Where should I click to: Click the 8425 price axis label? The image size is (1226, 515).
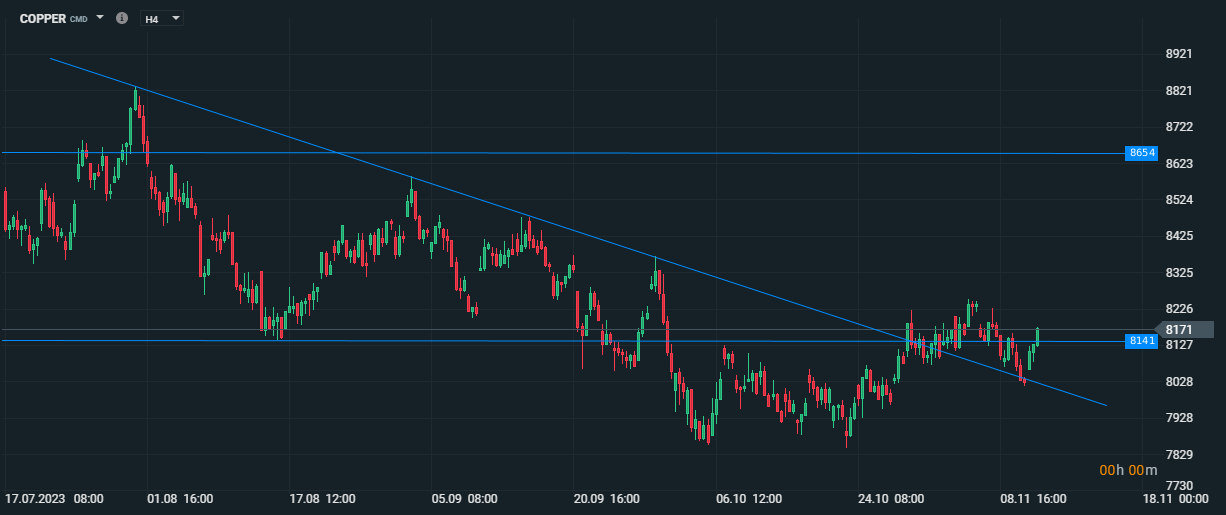1179,235
